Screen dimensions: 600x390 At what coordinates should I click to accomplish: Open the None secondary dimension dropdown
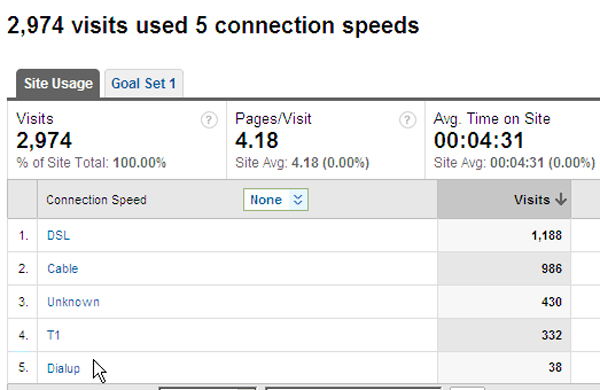276,199
